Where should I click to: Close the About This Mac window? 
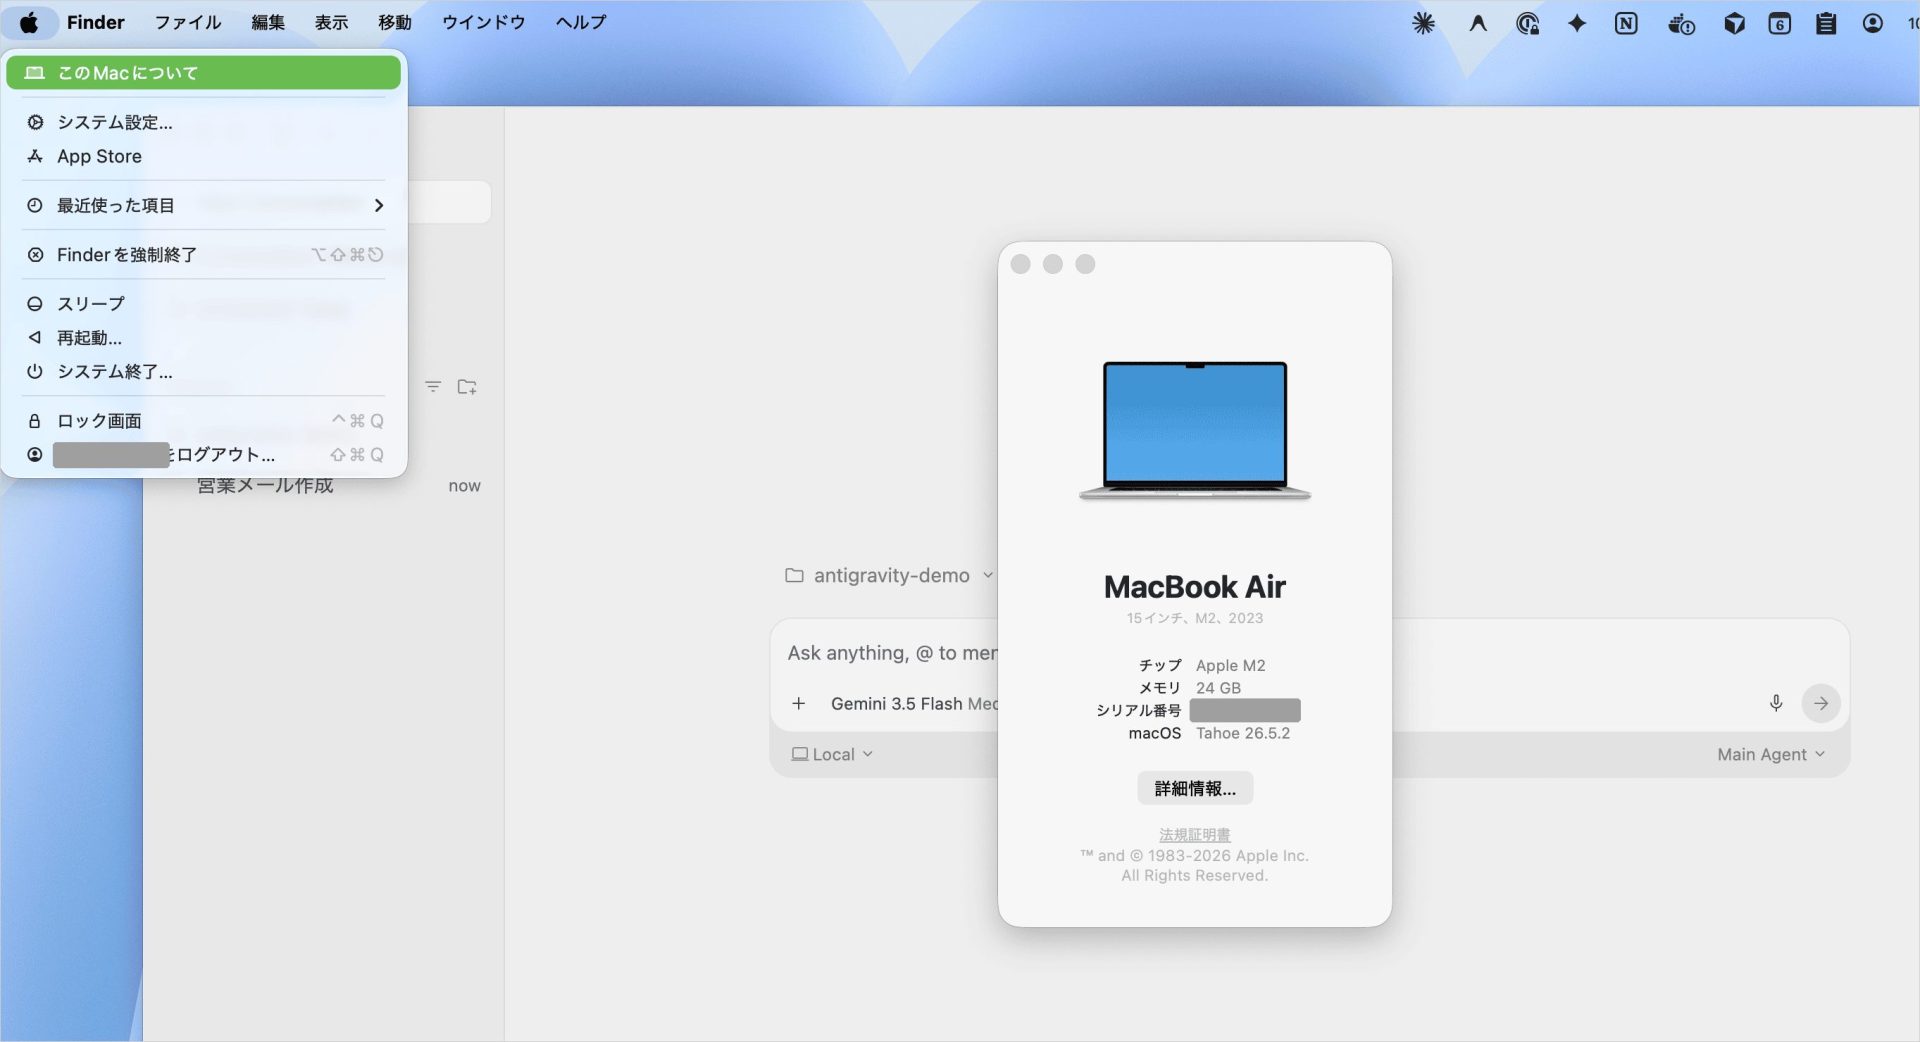(1020, 264)
